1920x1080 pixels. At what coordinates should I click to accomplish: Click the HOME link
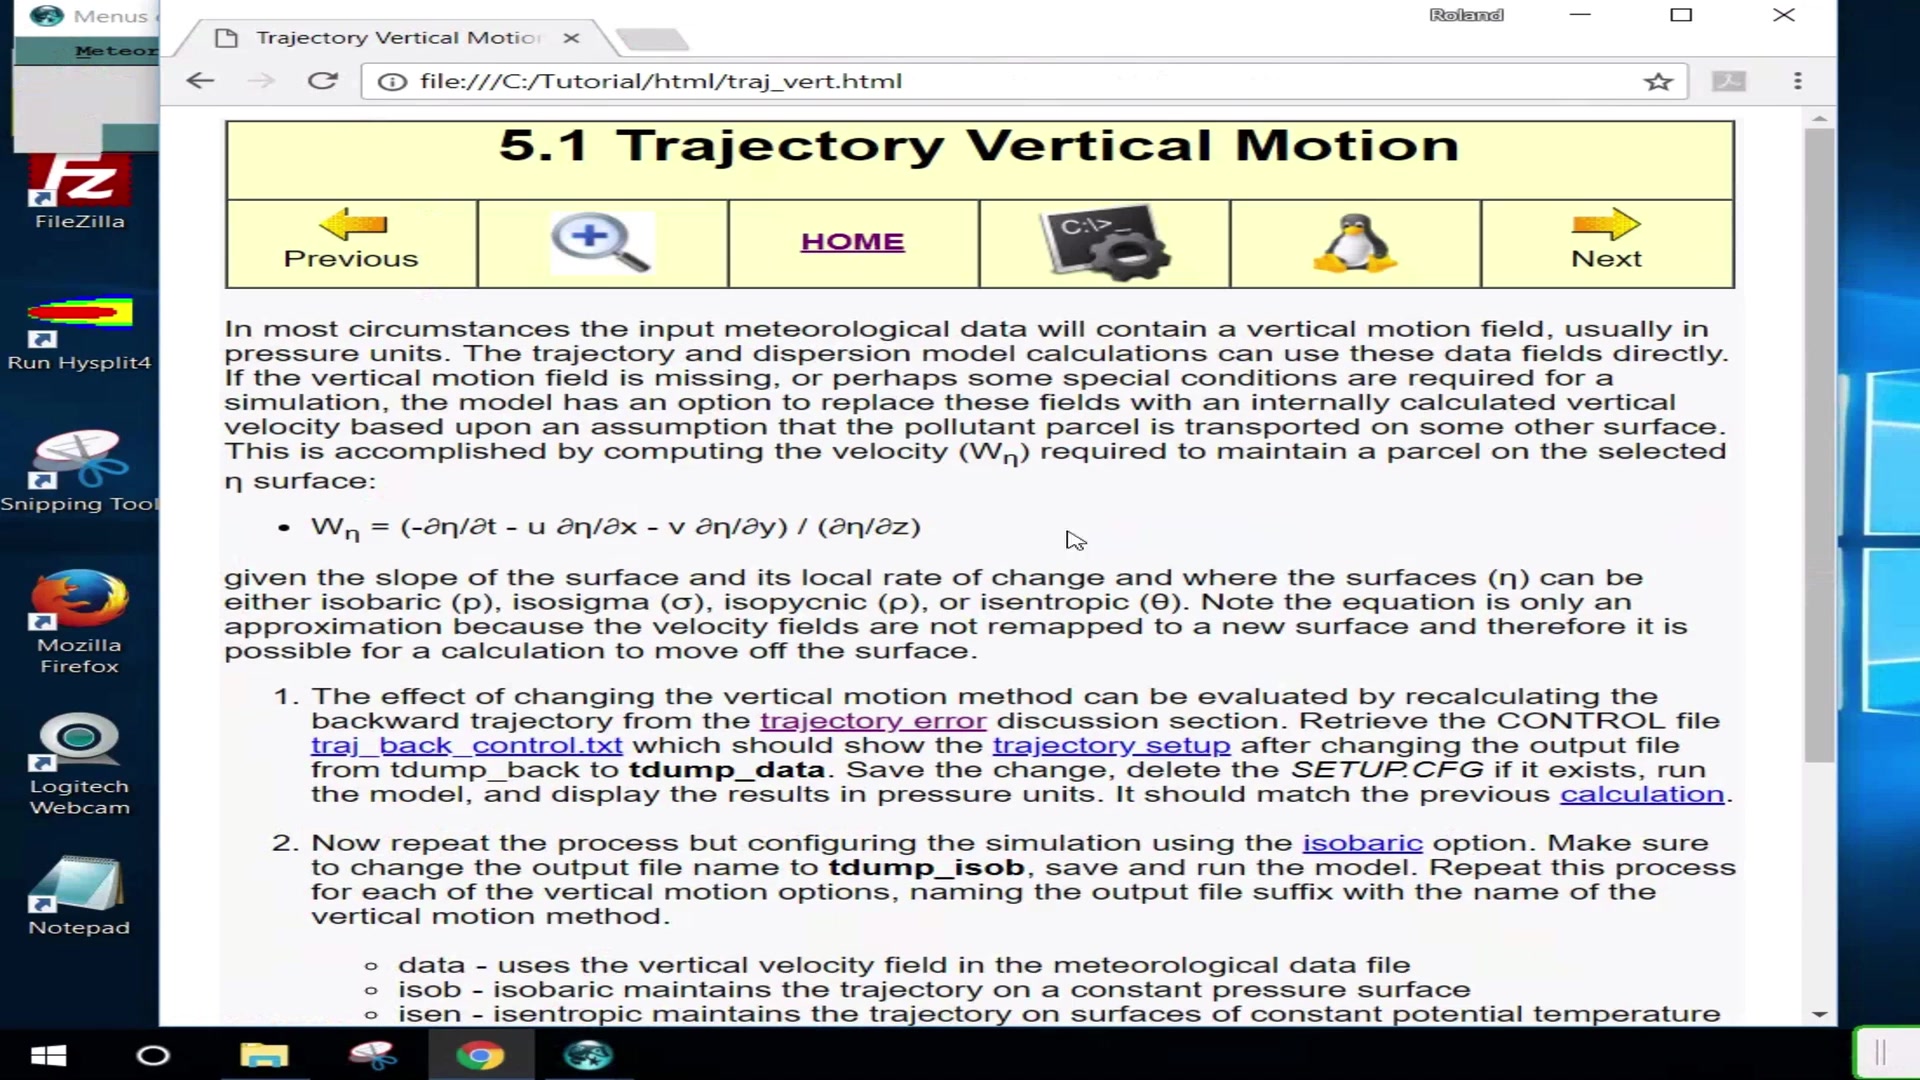tap(852, 242)
